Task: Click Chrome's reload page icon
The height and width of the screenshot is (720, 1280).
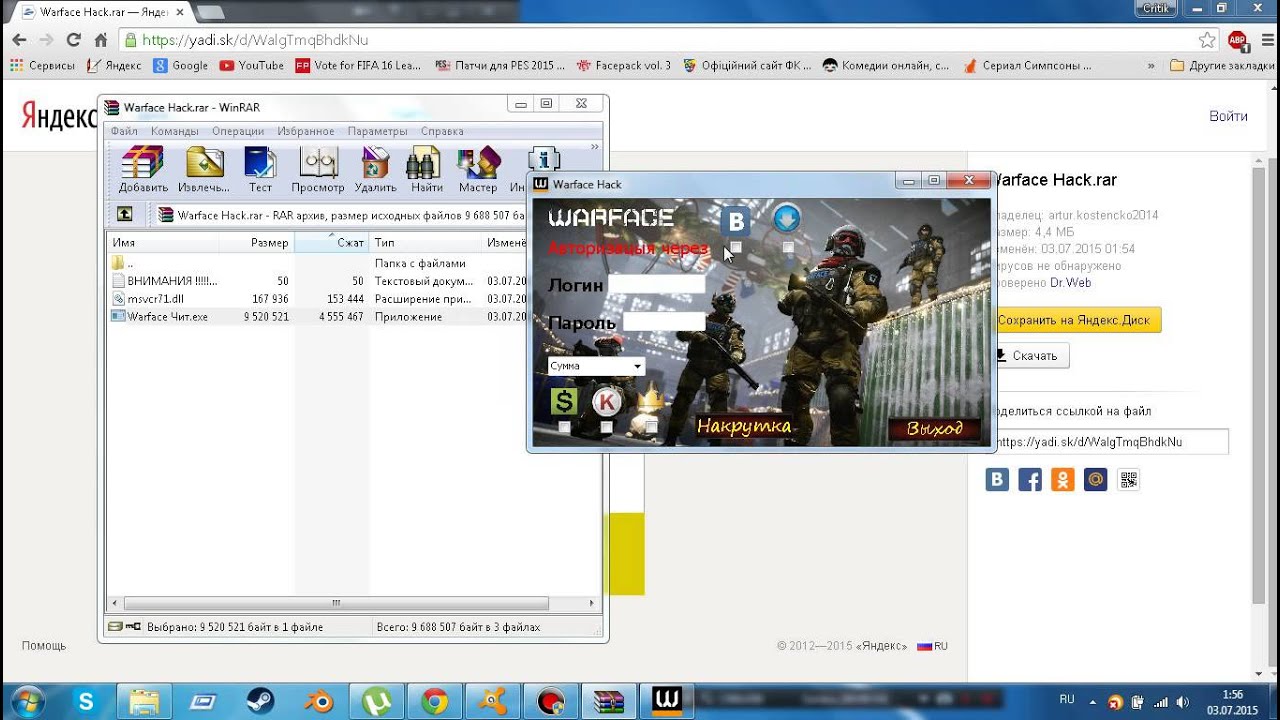Action: tap(73, 40)
